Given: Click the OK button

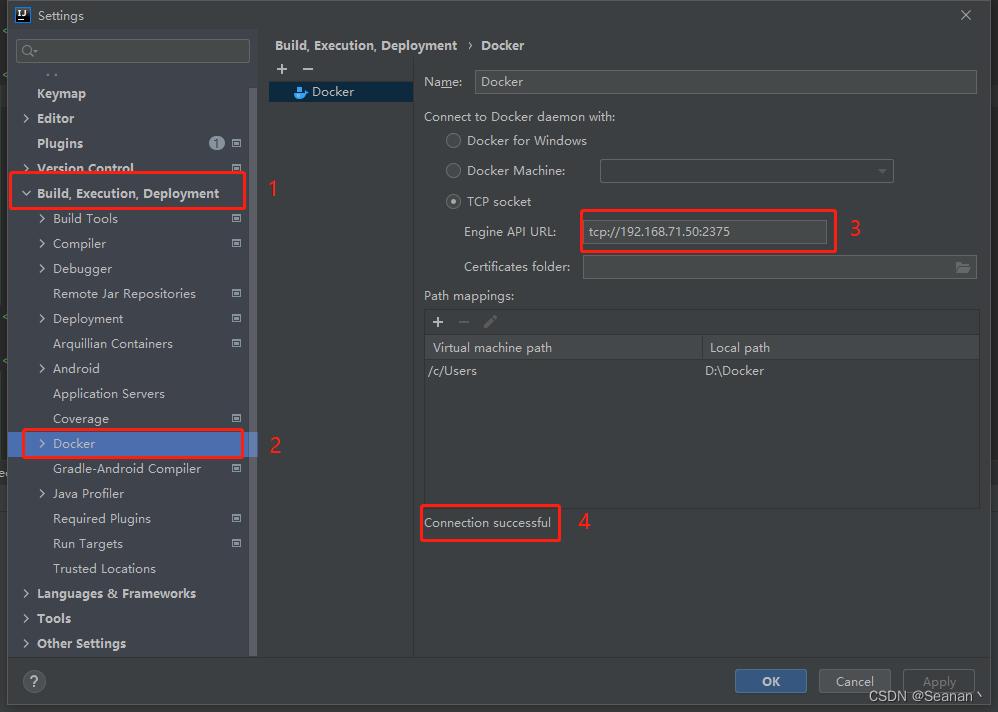Looking at the screenshot, I should pos(771,681).
